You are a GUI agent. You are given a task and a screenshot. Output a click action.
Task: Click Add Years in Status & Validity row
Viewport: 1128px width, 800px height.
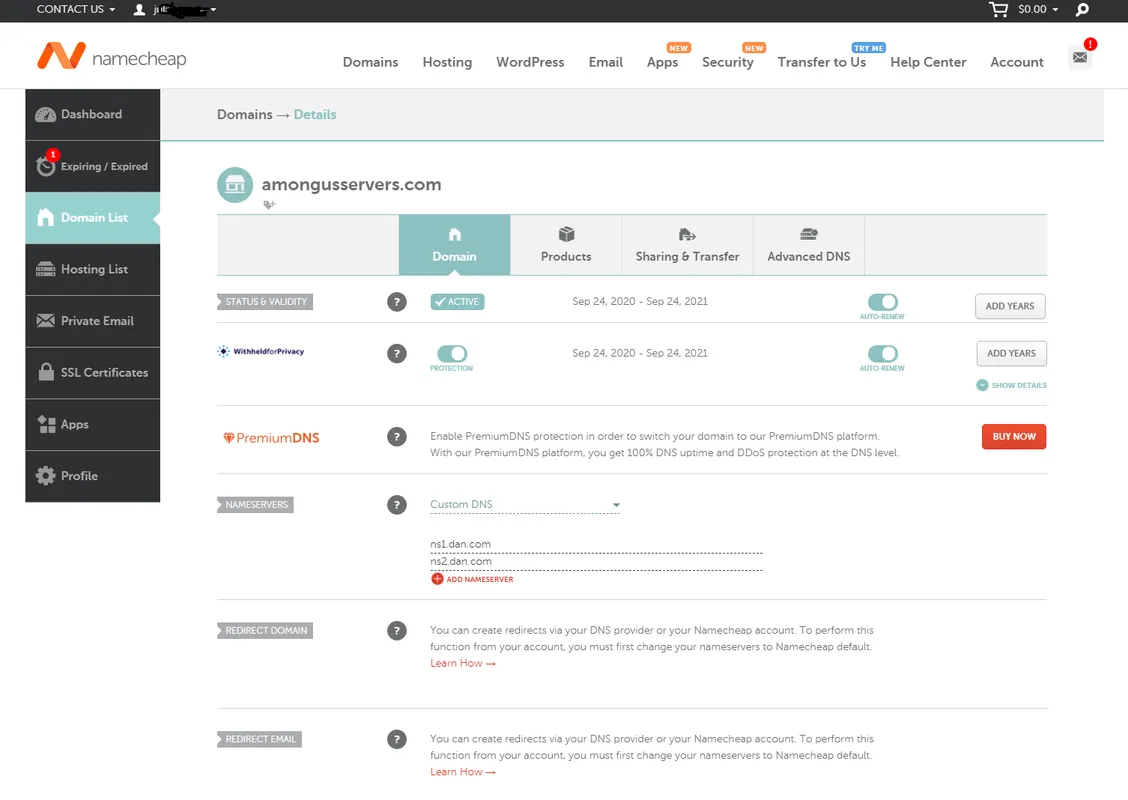pos(1010,306)
